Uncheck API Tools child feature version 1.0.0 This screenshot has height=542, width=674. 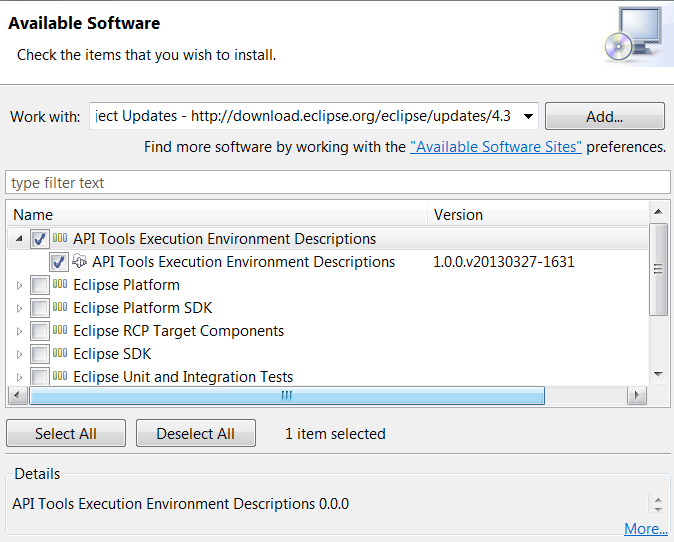(59, 262)
